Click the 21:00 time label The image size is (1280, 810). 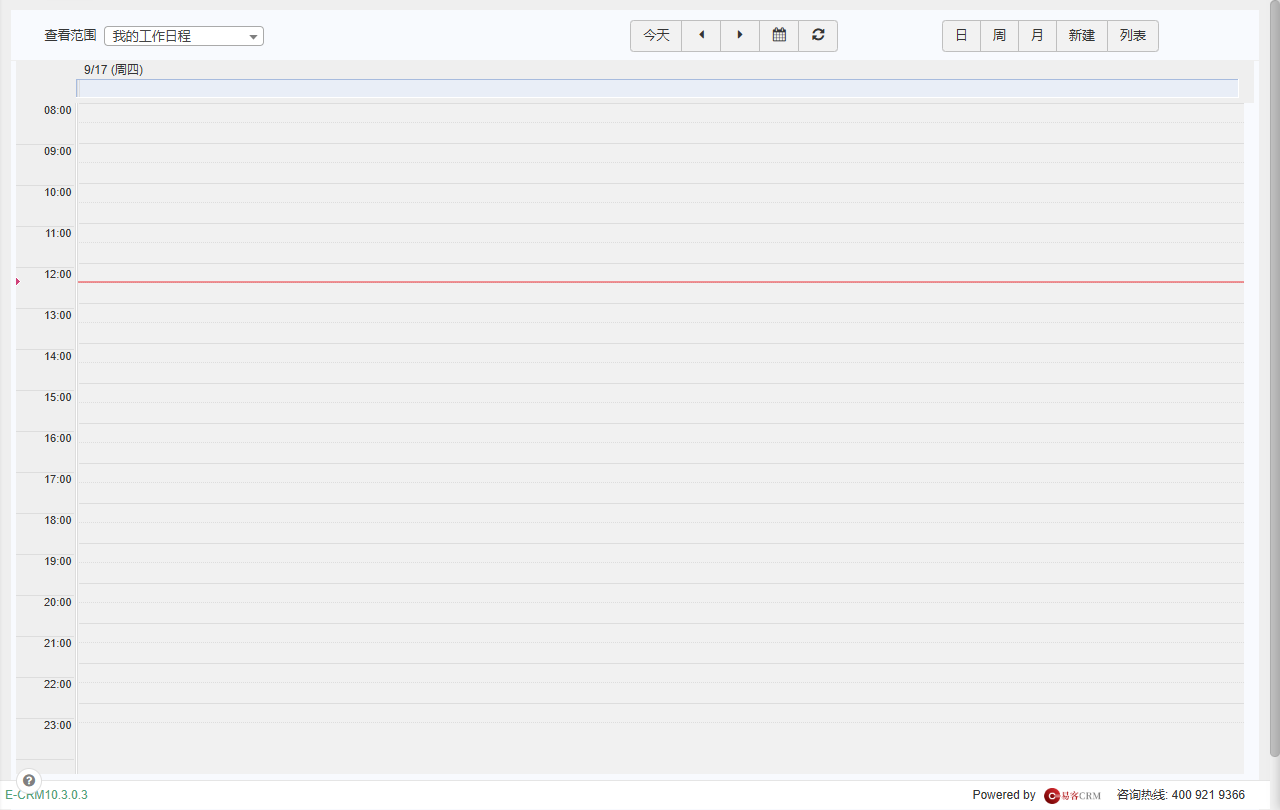click(58, 643)
